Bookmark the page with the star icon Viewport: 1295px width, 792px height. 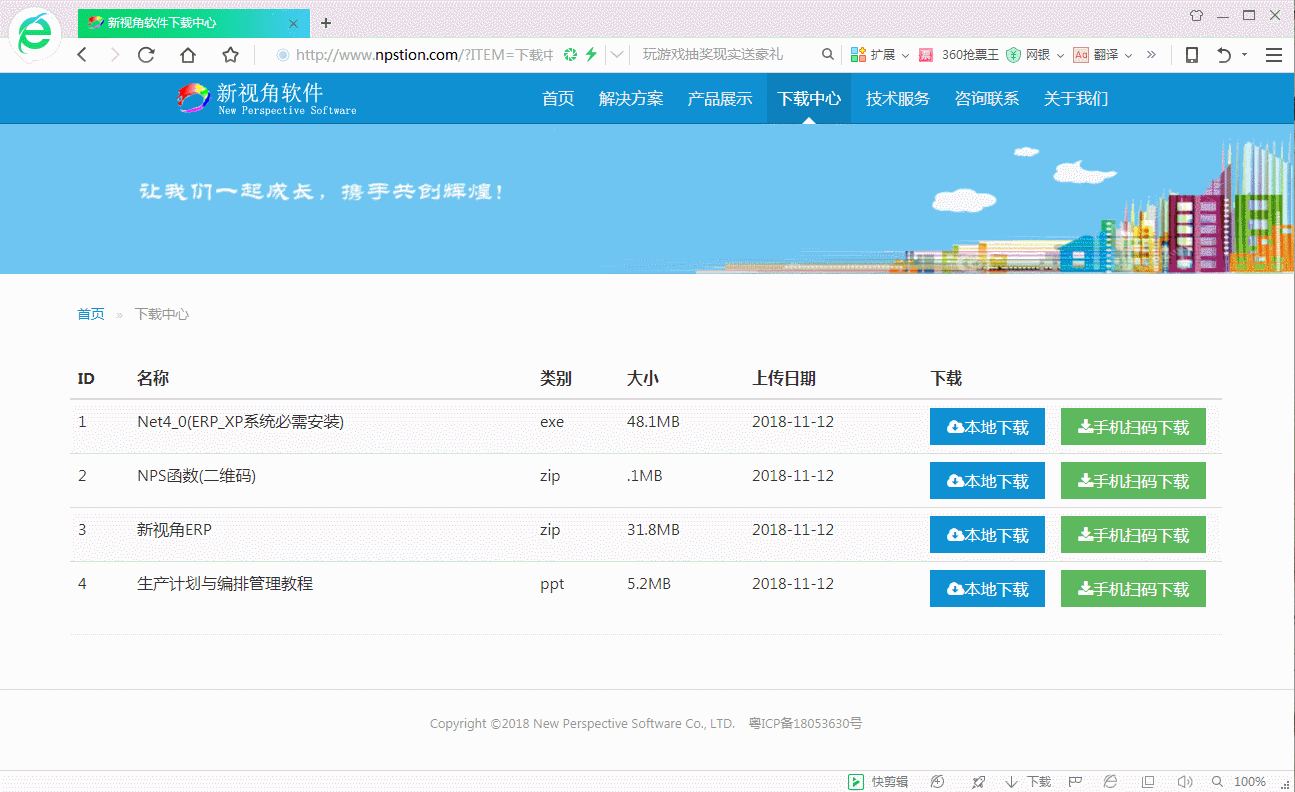tap(232, 55)
